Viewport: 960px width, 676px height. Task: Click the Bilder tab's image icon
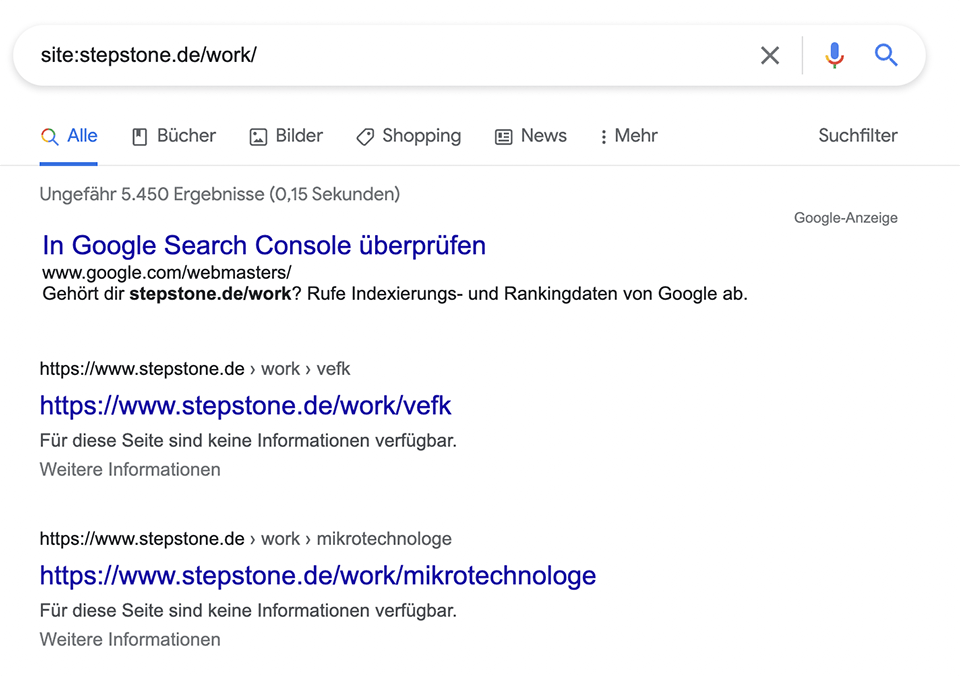pyautogui.click(x=258, y=137)
